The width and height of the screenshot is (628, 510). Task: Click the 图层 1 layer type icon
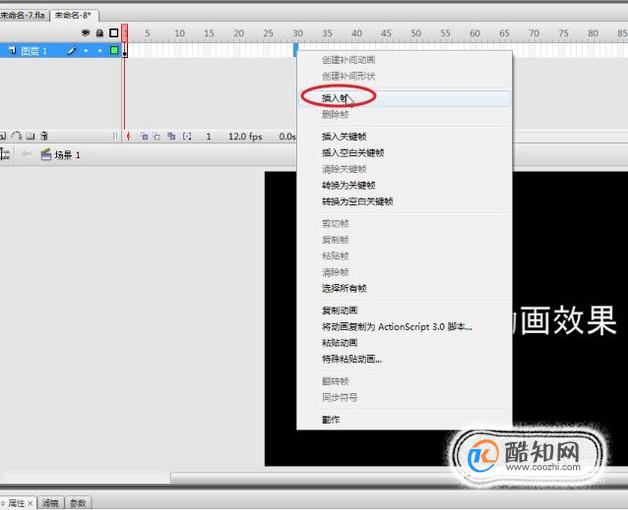coord(12,51)
